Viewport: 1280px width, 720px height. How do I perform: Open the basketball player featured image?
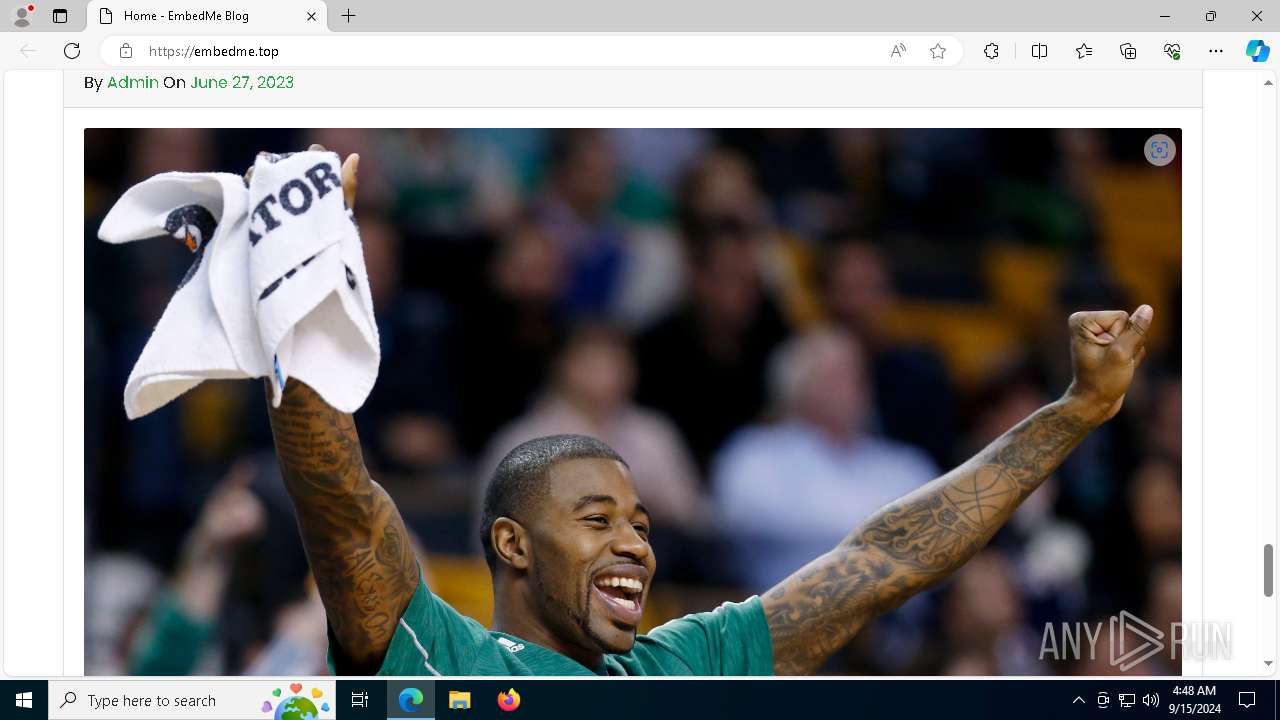click(x=633, y=402)
